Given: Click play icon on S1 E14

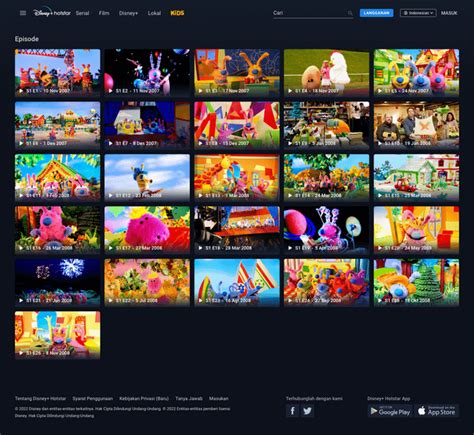Looking at the screenshot, I should click(x=290, y=195).
